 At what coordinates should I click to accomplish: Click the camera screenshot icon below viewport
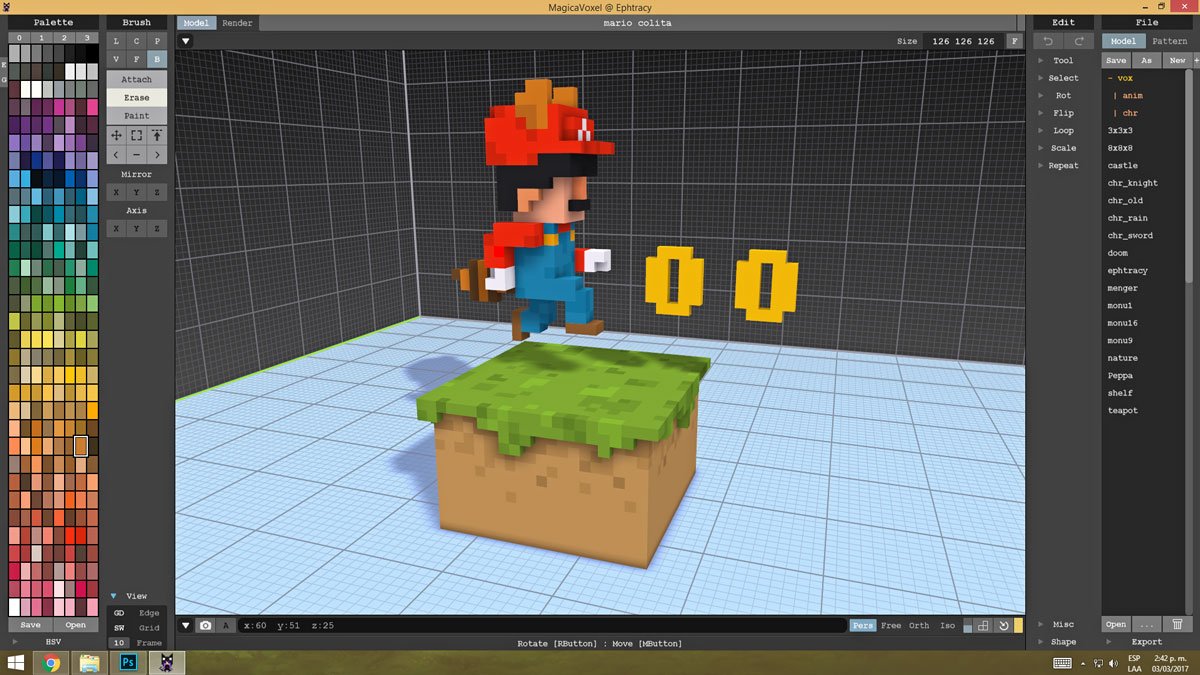205,625
